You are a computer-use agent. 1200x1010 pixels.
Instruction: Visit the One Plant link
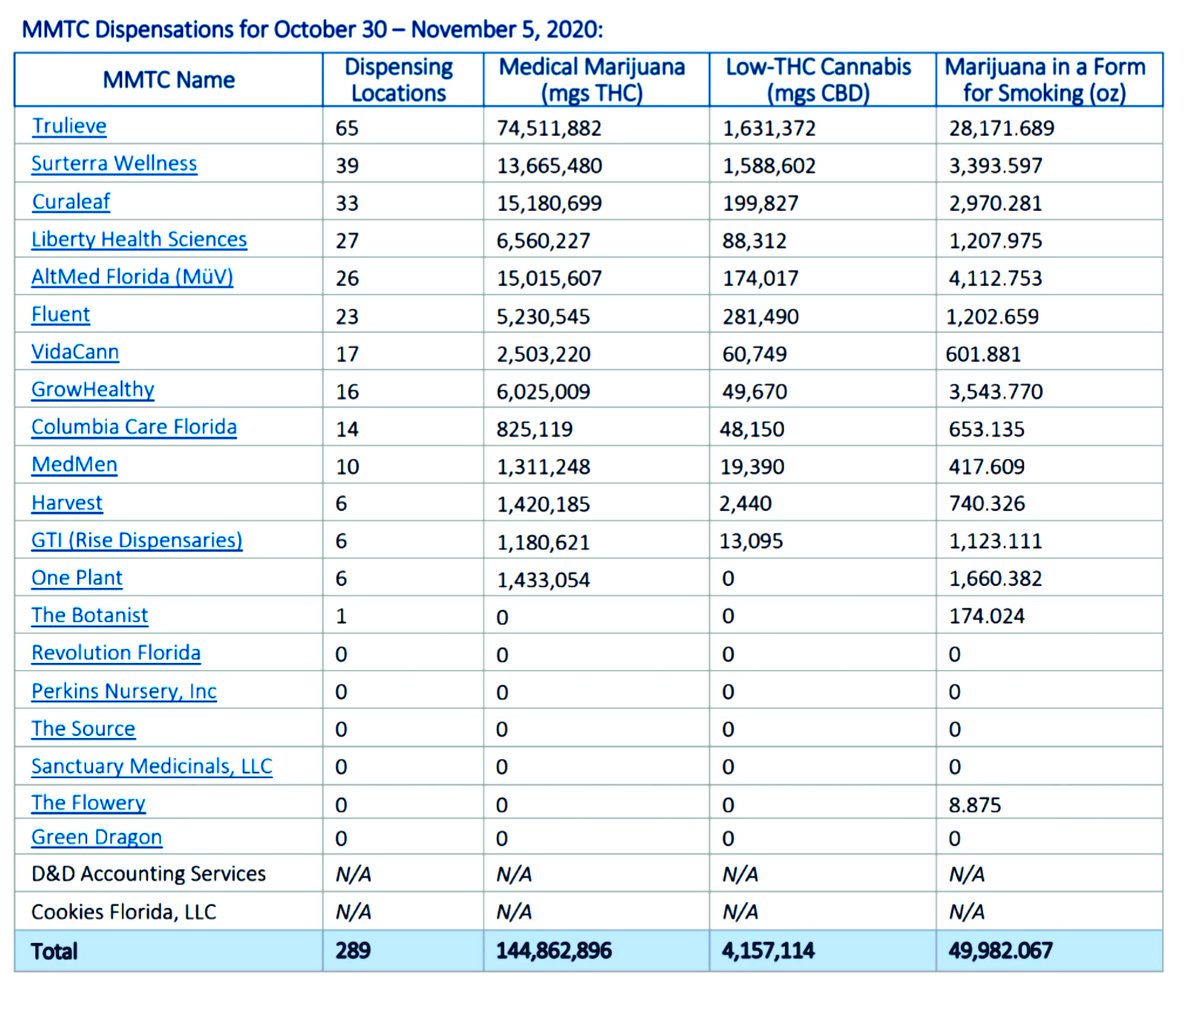(77, 578)
